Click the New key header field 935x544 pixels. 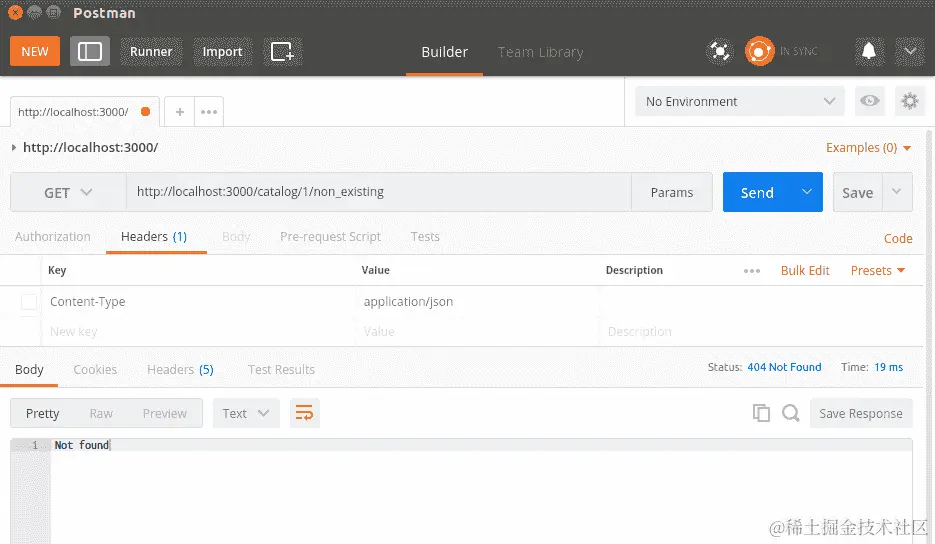(200, 332)
